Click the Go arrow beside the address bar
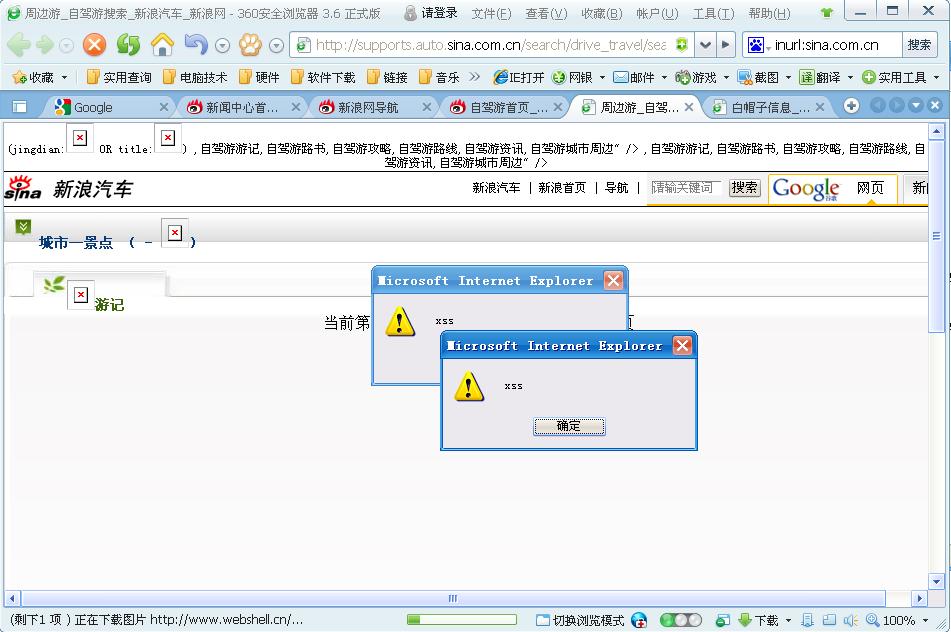 tap(725, 45)
